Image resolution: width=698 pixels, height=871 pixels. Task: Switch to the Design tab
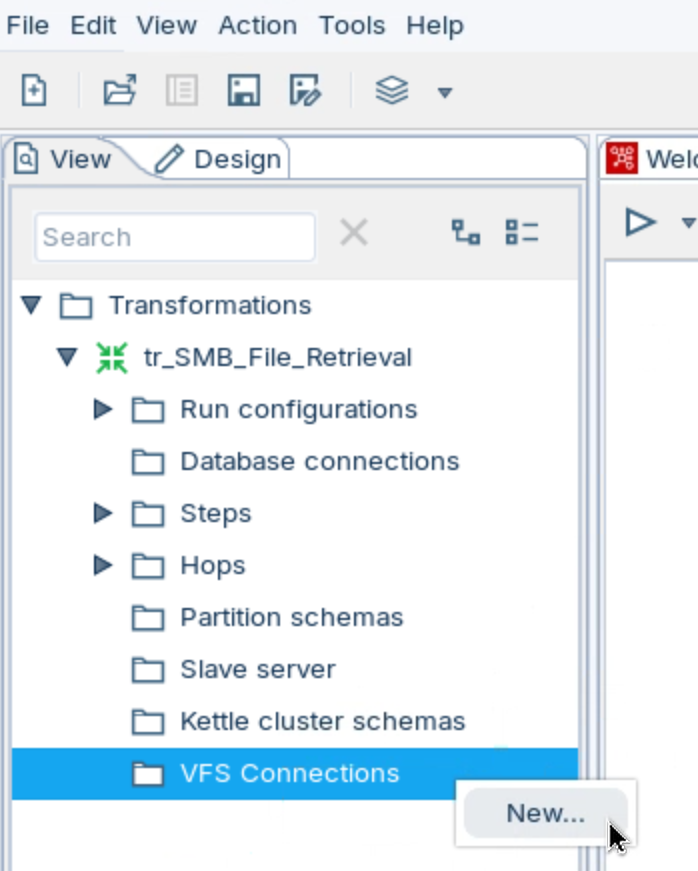(221, 159)
